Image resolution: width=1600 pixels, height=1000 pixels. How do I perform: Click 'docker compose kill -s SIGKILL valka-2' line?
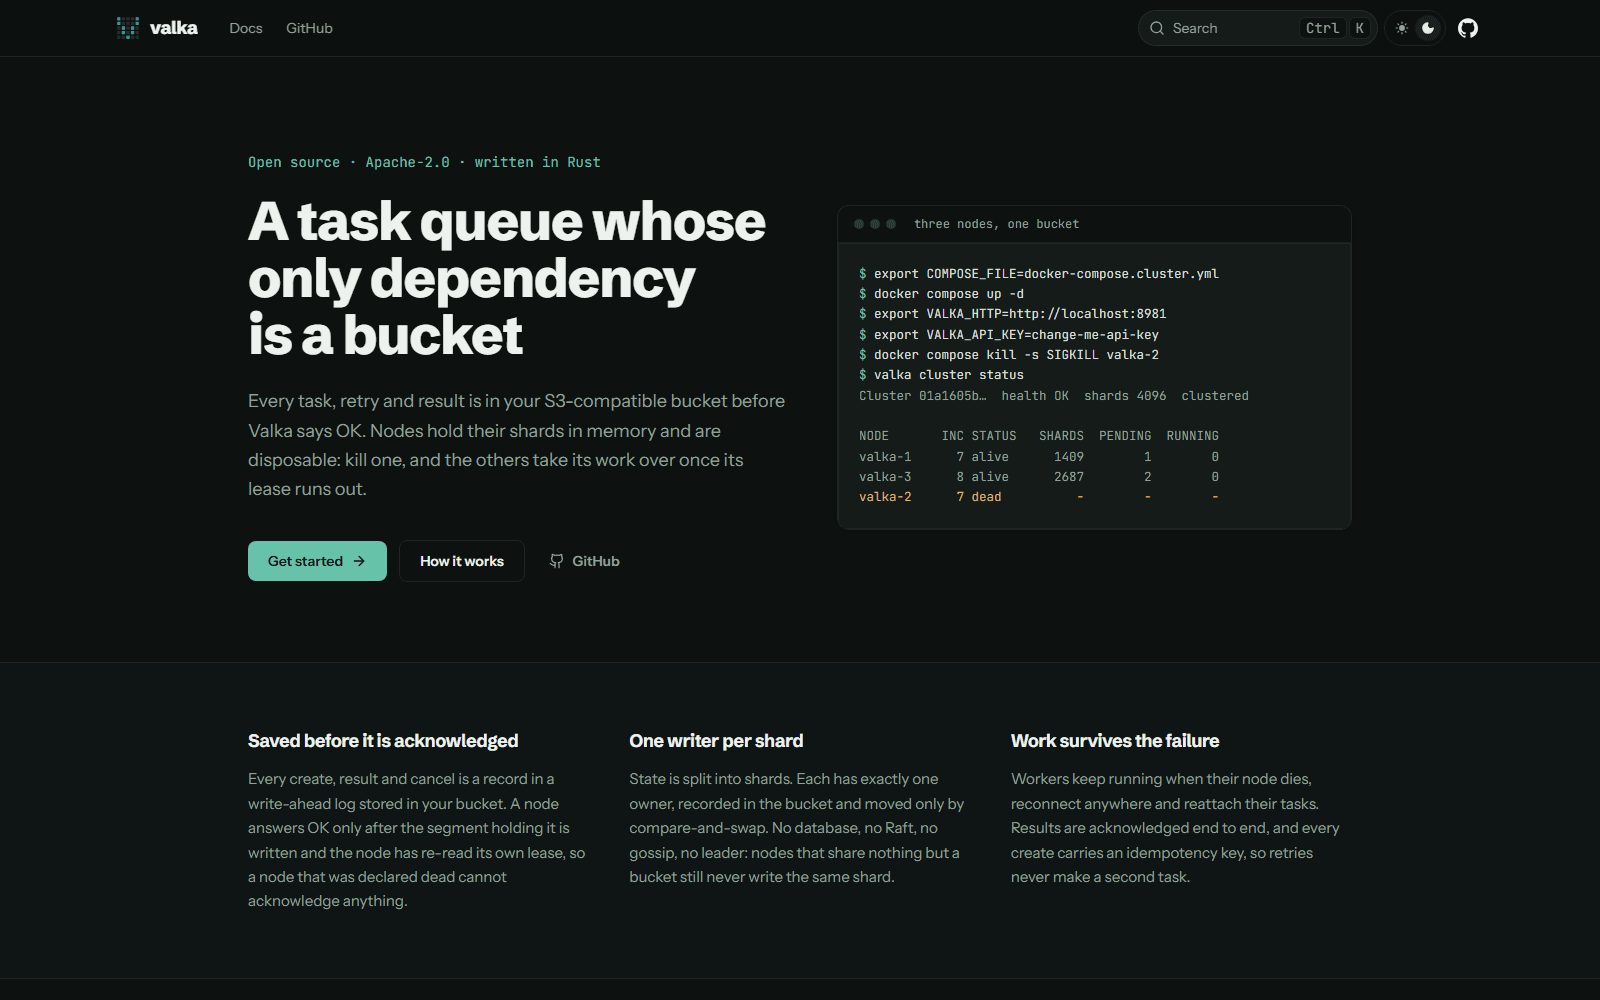[1009, 355]
